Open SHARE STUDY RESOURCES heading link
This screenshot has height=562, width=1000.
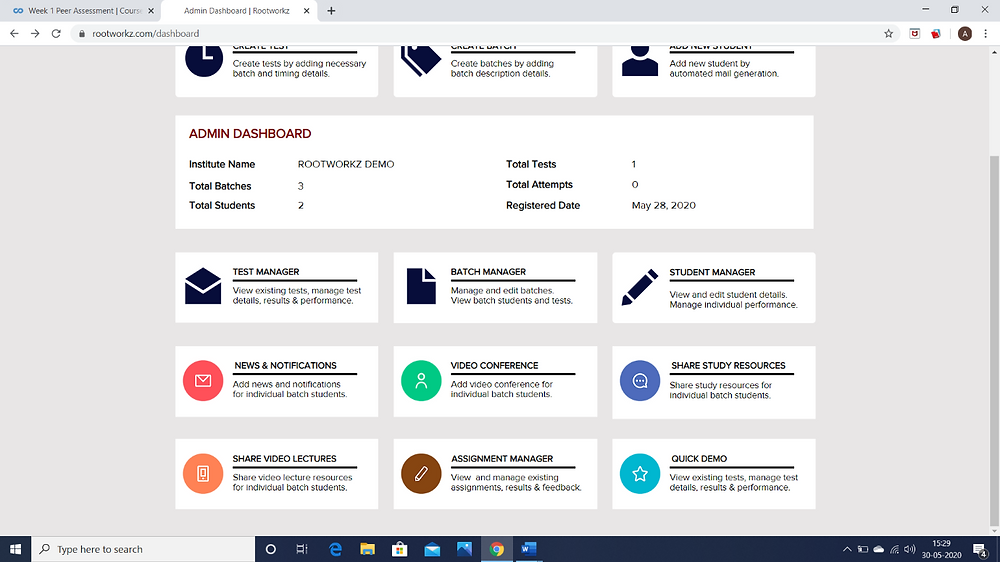(x=728, y=366)
